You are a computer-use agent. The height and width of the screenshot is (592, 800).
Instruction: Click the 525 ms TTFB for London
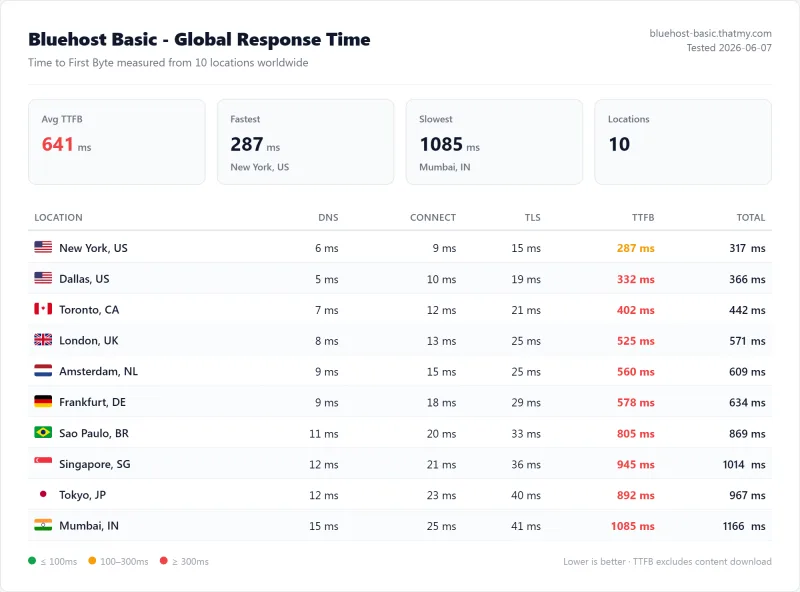(x=635, y=341)
